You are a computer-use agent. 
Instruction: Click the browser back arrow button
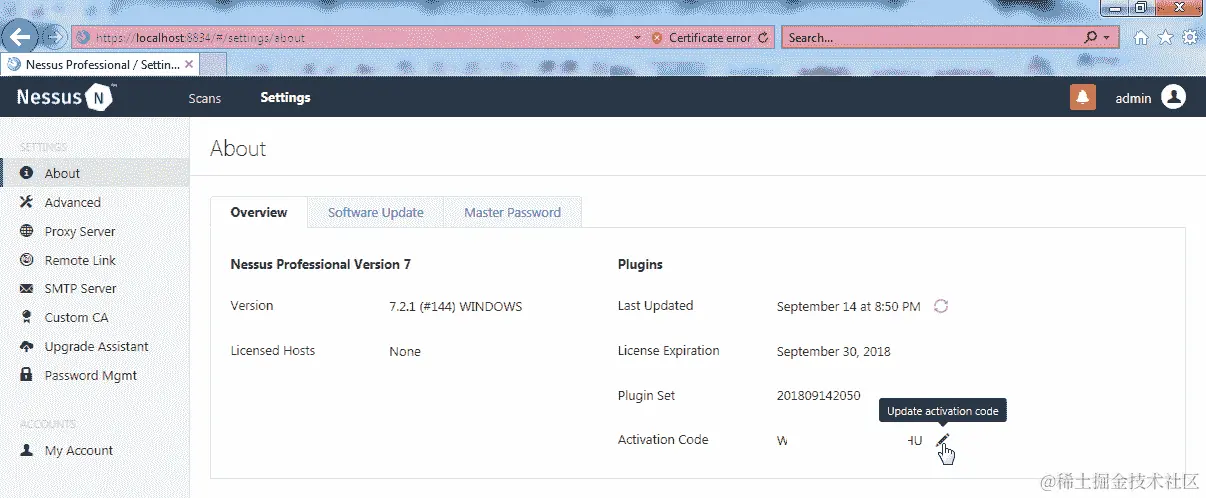(22, 38)
